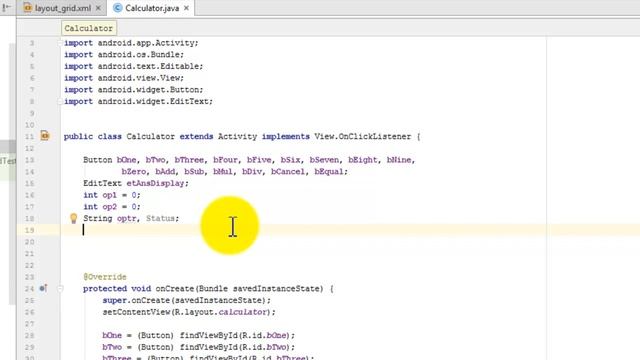Click 'setContentView(R.layout.calculator);' line
The height and width of the screenshot is (360, 640).
(189, 312)
